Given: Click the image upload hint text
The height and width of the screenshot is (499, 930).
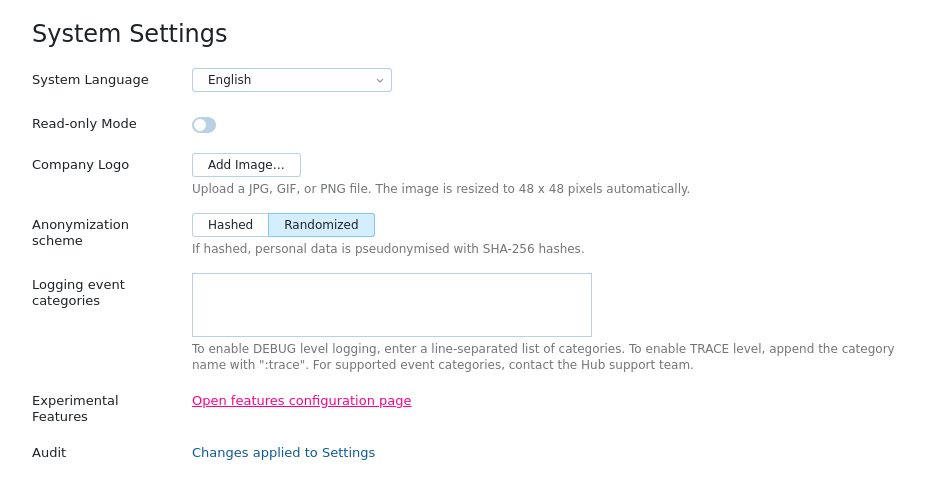Looking at the screenshot, I should (x=440, y=189).
